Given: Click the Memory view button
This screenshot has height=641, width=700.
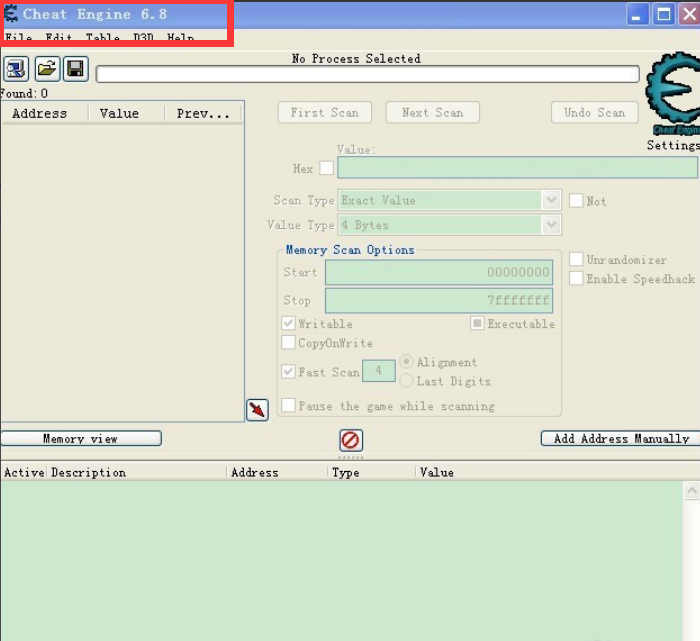Looking at the screenshot, I should click(80, 439).
